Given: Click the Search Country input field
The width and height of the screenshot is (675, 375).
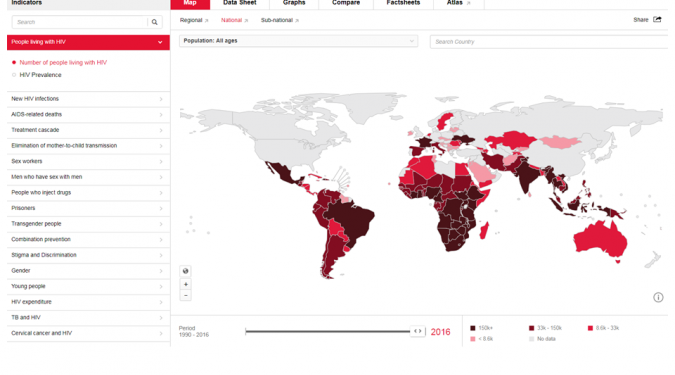Looking at the screenshot, I should point(549,42).
